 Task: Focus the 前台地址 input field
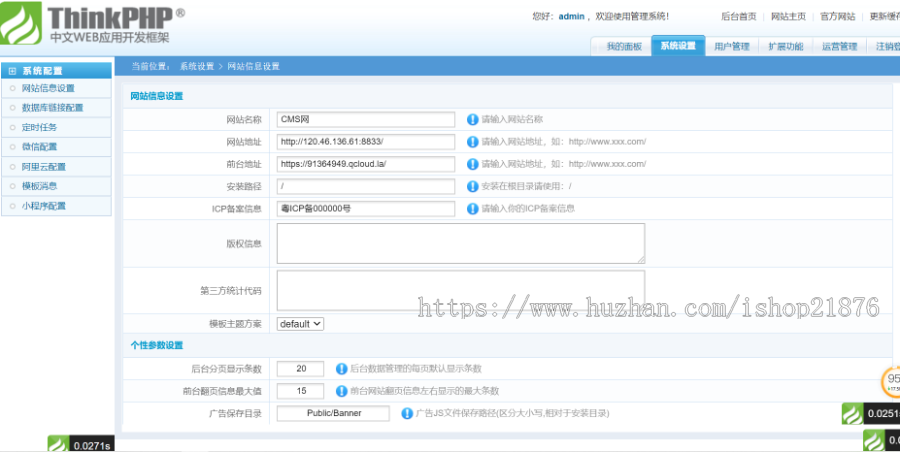pyautogui.click(x=366, y=164)
